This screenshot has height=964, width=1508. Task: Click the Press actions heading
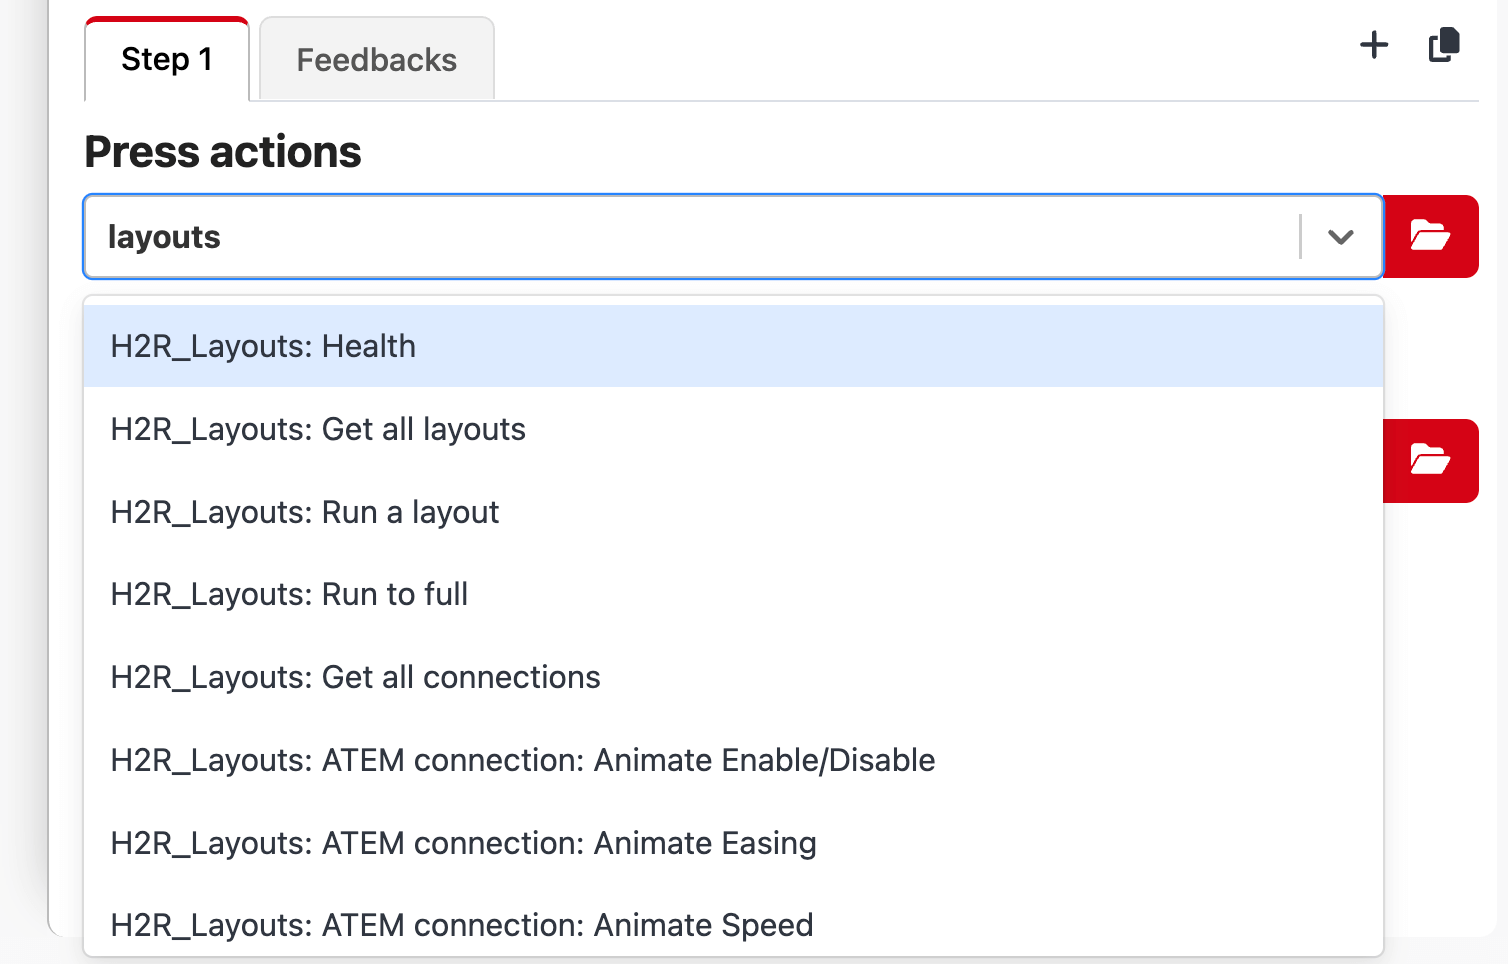[223, 152]
